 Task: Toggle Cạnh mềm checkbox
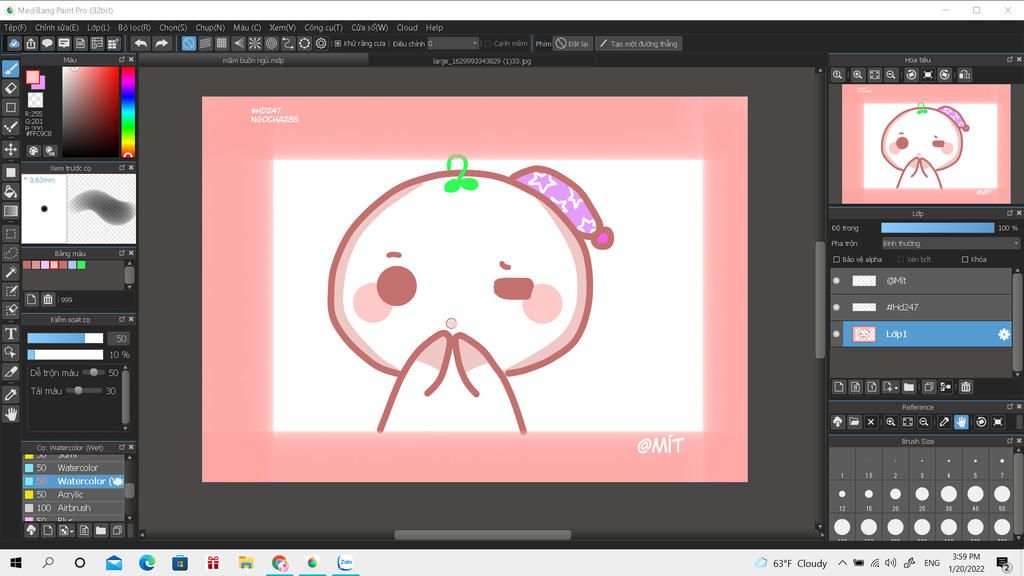487,44
